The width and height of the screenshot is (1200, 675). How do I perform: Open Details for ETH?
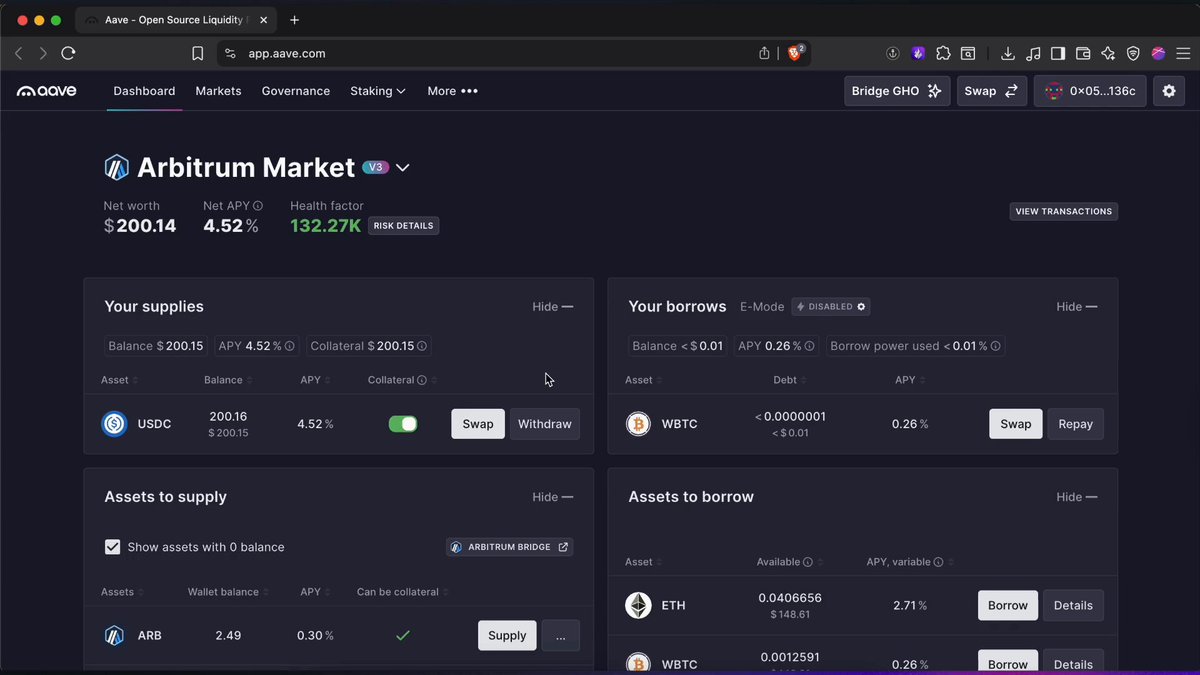point(1073,605)
